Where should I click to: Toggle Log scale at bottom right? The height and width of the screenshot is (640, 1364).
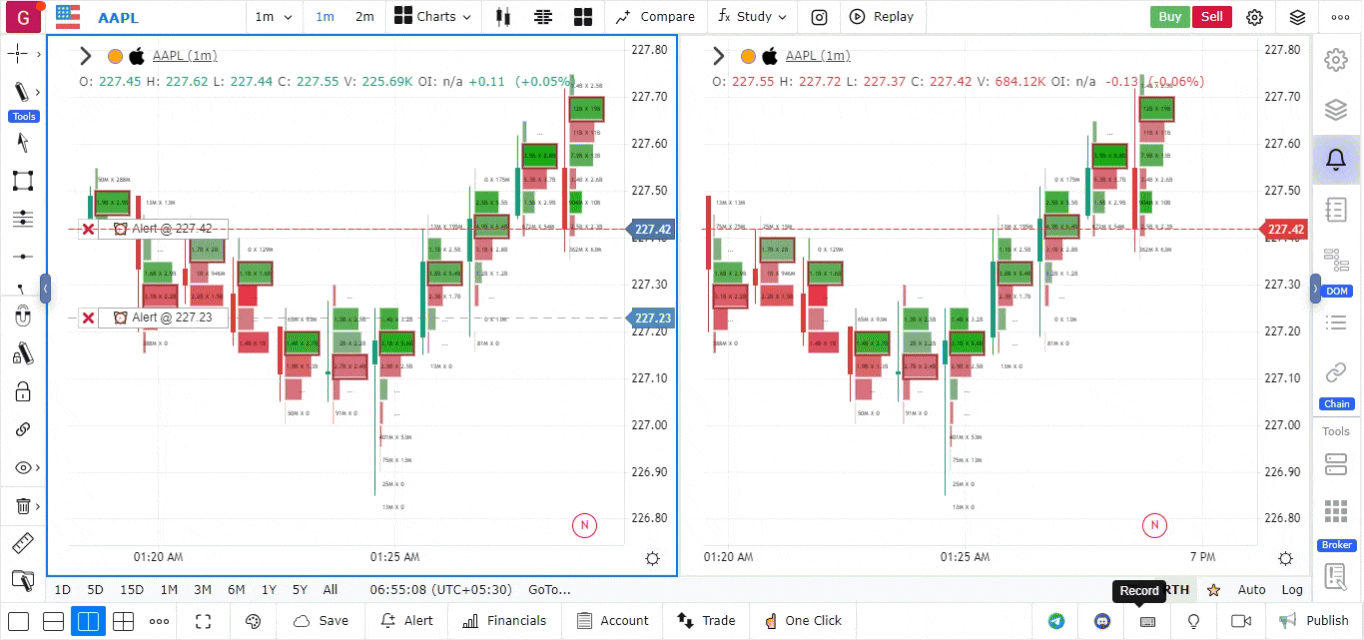[1292, 590]
